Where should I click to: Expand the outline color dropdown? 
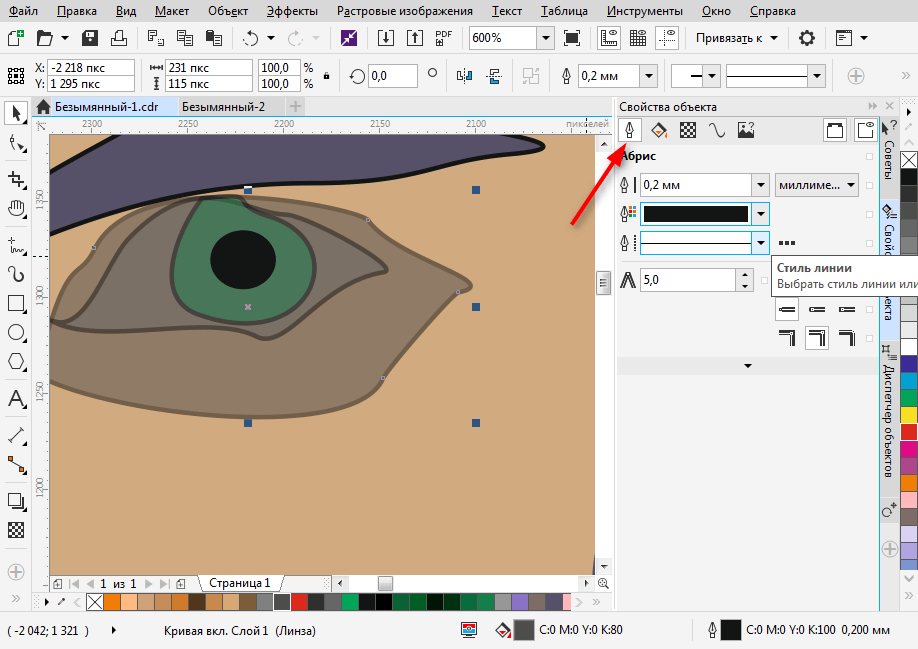point(761,214)
